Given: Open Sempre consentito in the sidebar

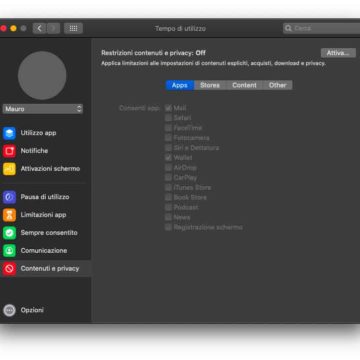Looking at the screenshot, I should (49, 233).
